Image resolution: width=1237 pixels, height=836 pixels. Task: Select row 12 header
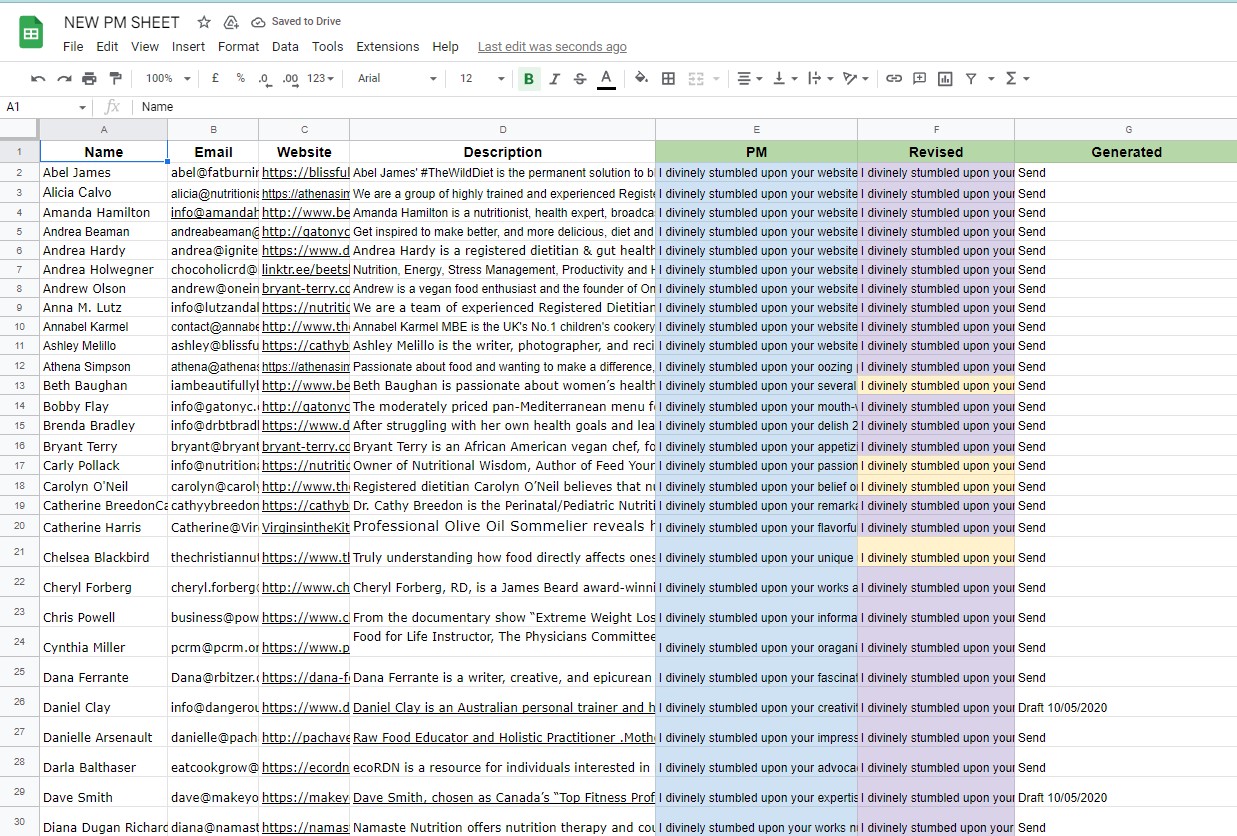[x=19, y=366]
